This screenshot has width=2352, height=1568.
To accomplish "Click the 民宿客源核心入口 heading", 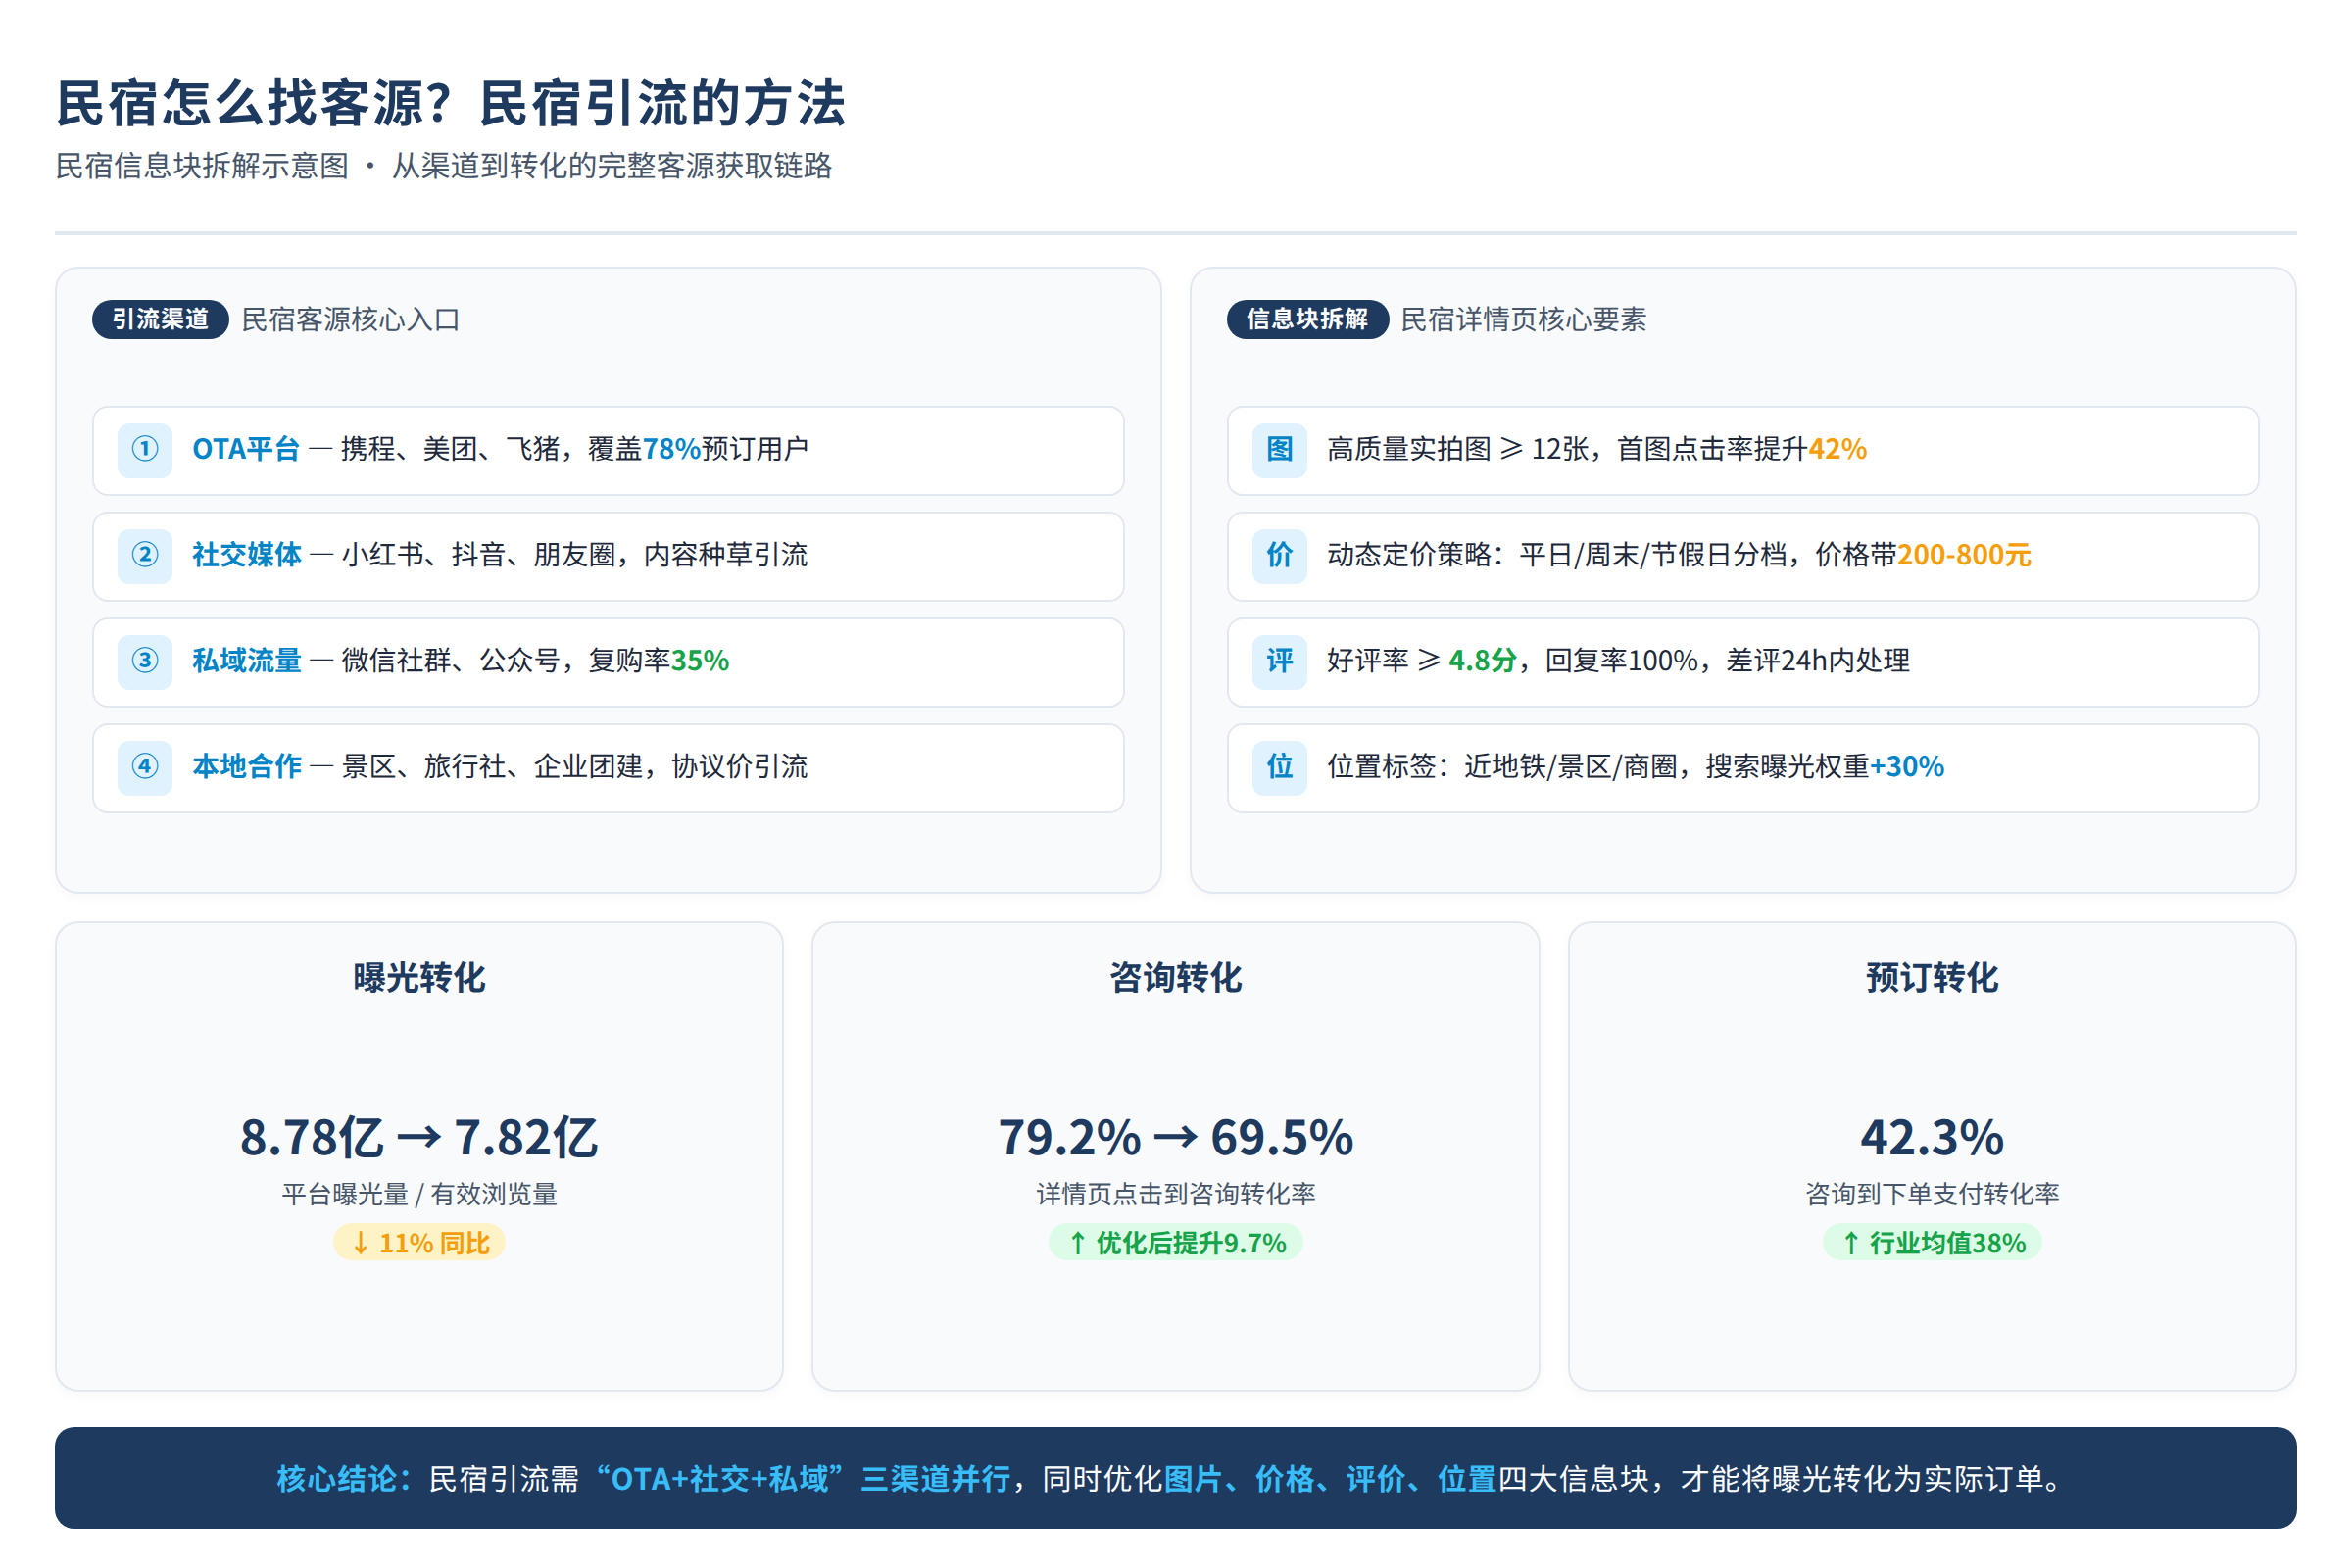I will pyautogui.click(x=350, y=320).
